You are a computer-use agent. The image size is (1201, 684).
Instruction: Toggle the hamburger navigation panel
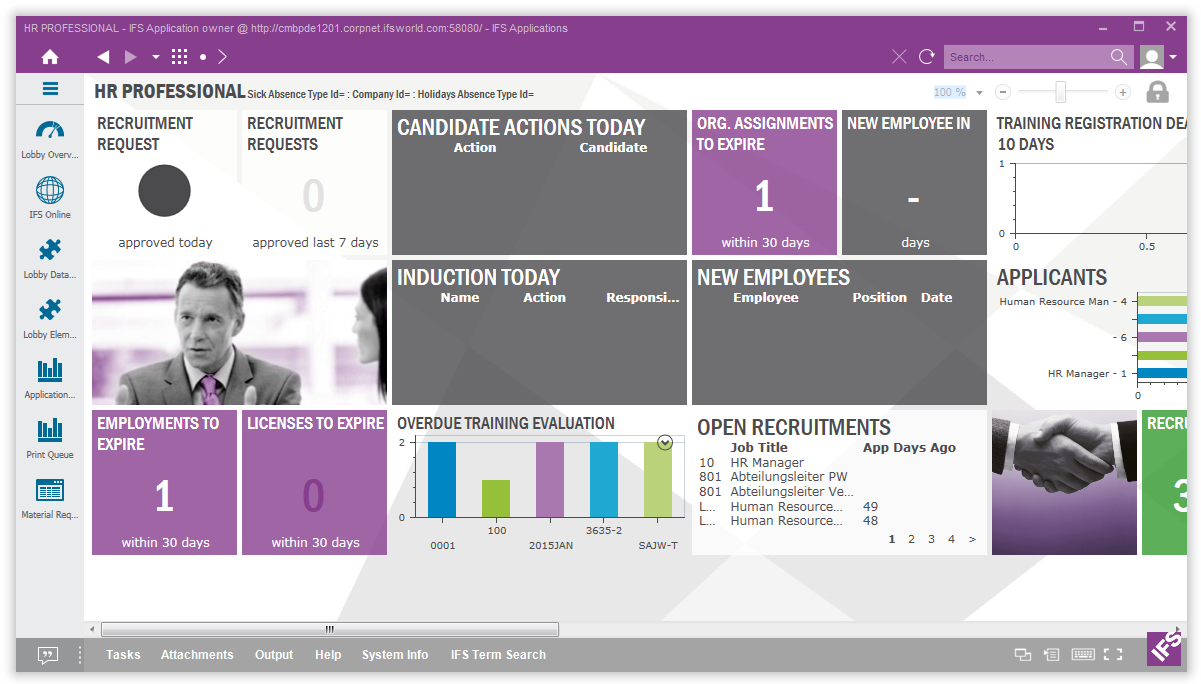pyautogui.click(x=50, y=89)
